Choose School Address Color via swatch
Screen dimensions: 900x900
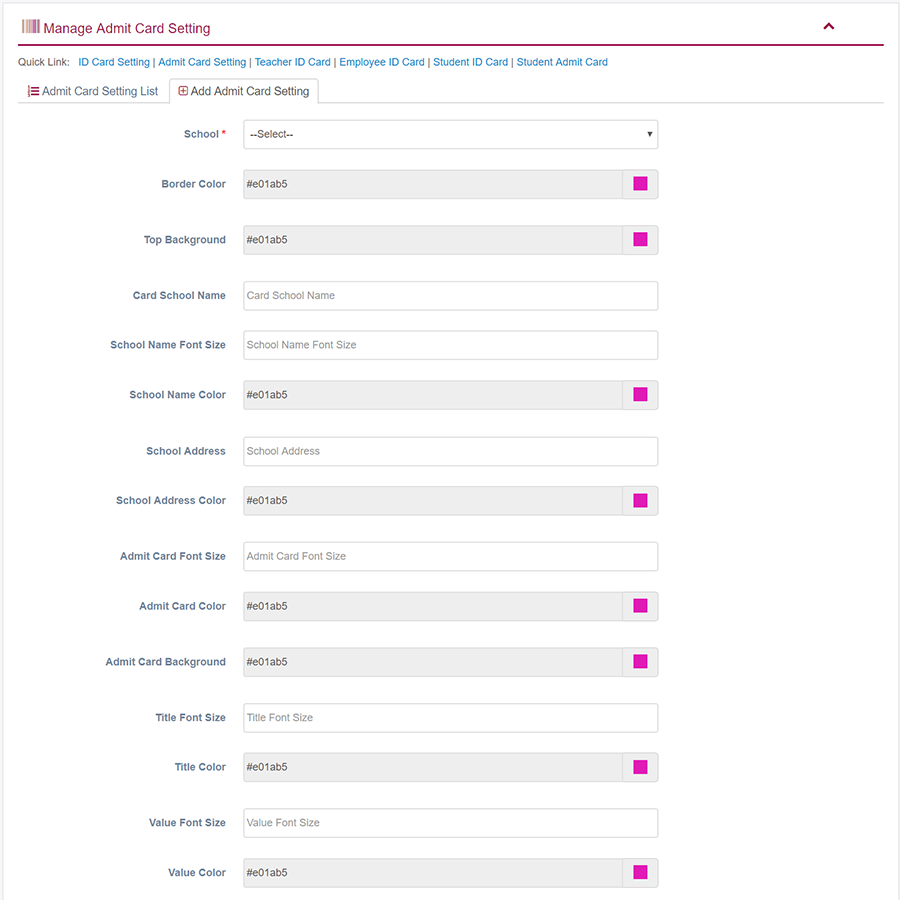pos(640,501)
